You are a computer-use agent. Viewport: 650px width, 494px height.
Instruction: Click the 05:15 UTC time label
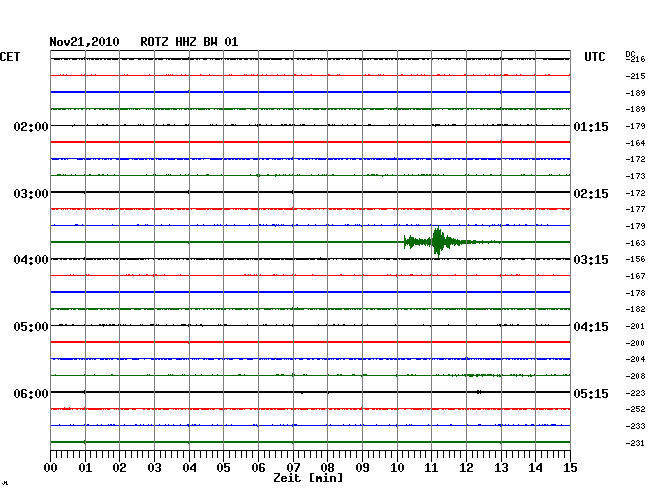click(591, 393)
